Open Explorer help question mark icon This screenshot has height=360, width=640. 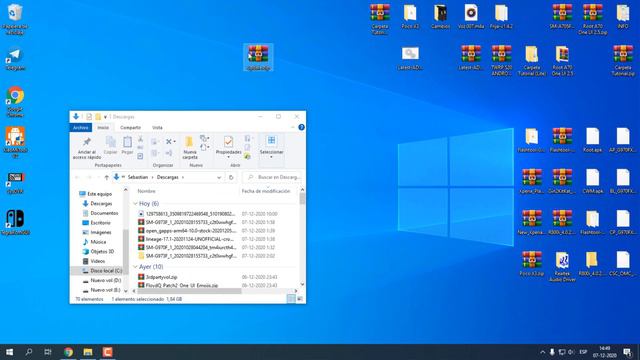[x=301, y=127]
